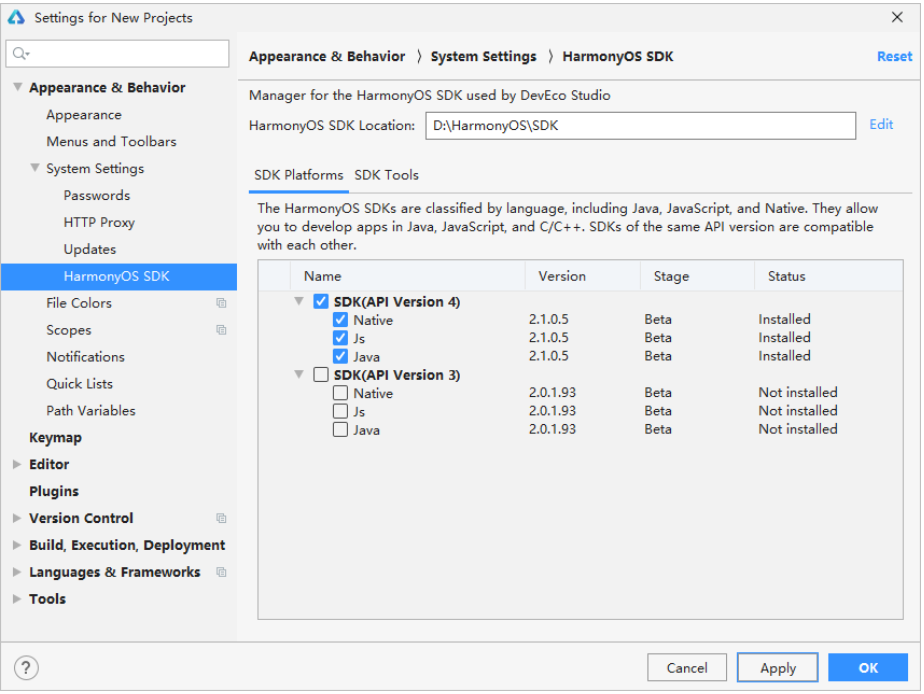
Task: Collapse the SDK(API Version 4) tree node
Action: click(x=298, y=301)
